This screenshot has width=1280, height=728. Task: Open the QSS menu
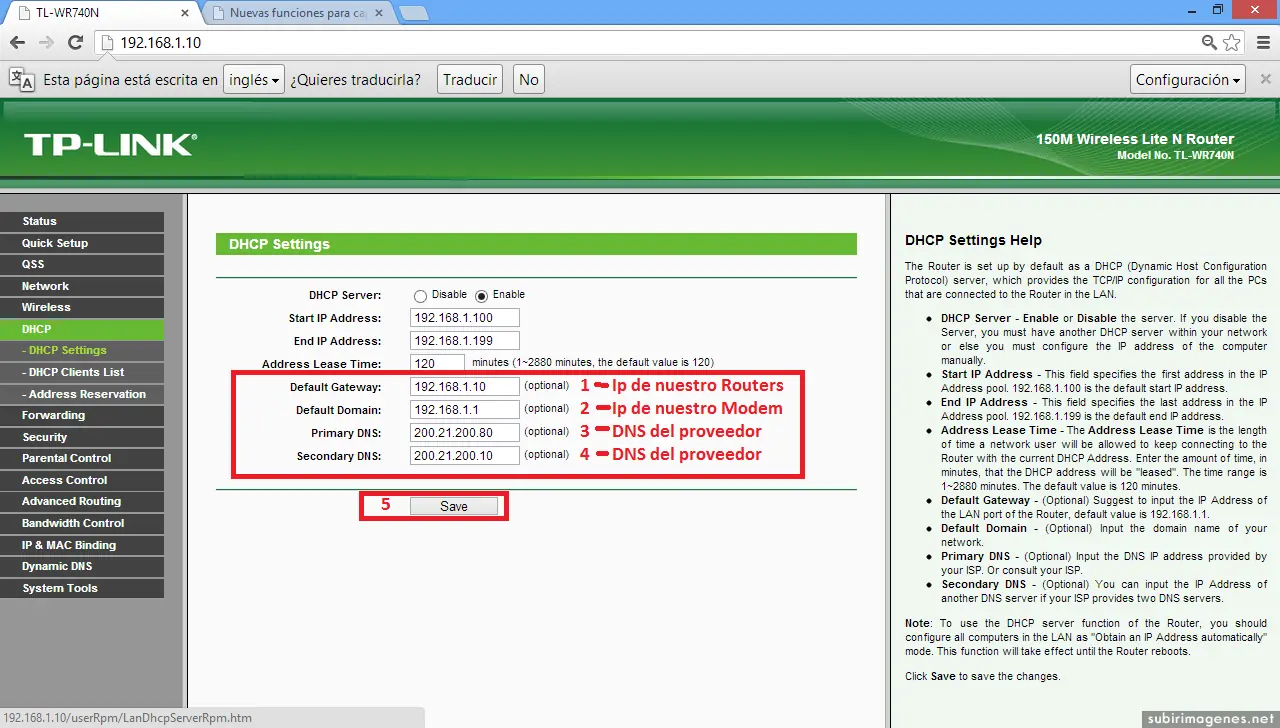coord(82,264)
